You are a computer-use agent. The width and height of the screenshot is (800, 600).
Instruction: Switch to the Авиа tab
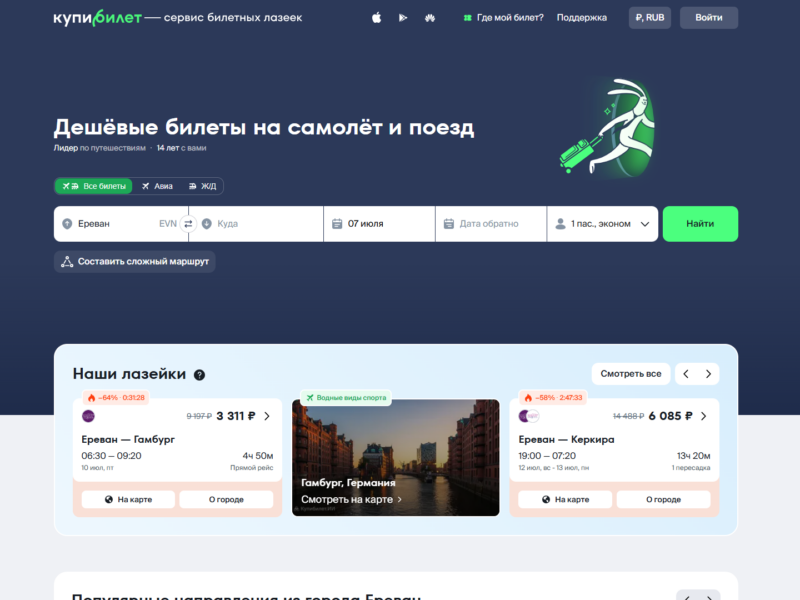(x=157, y=186)
